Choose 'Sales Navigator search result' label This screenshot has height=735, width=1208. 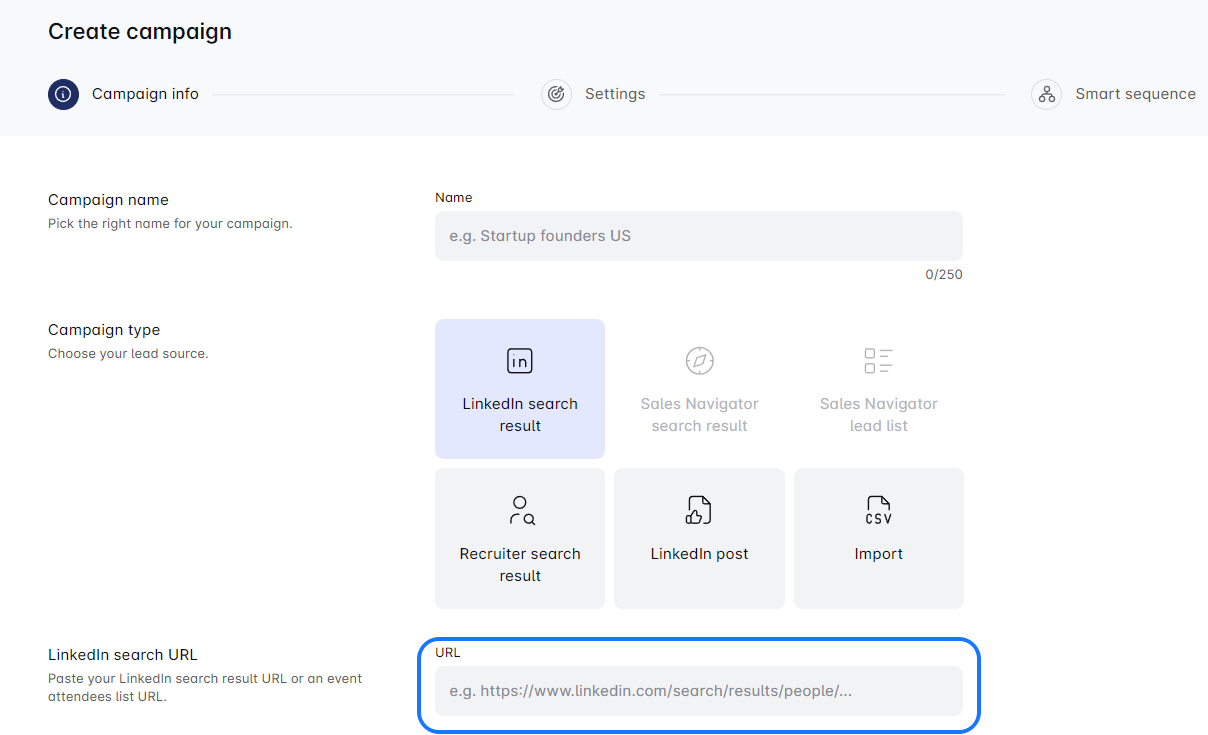[x=699, y=415]
